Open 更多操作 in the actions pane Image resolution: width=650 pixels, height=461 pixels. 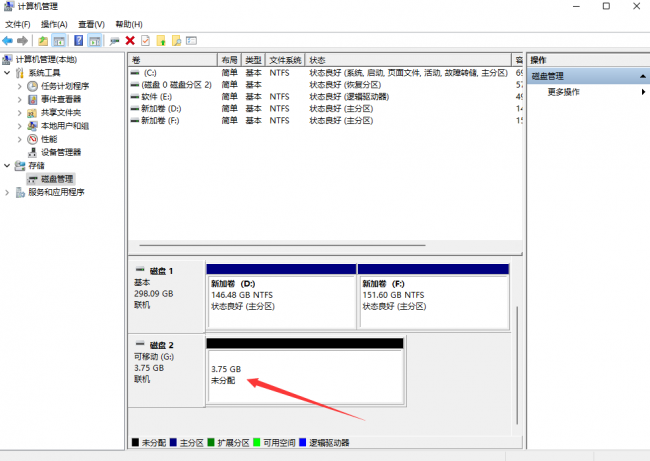[563, 92]
